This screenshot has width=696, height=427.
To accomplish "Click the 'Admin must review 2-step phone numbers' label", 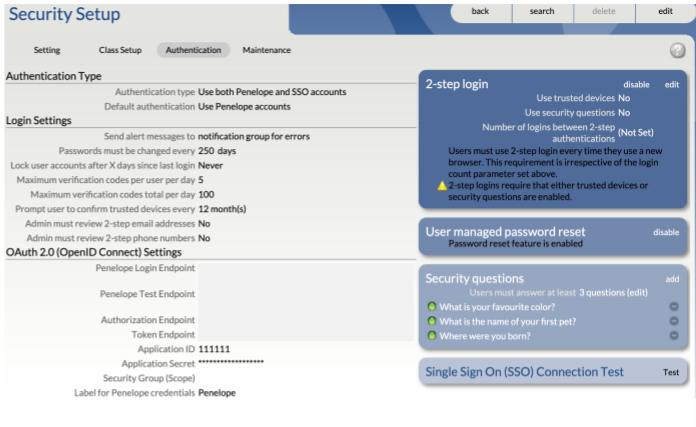I will tap(111, 238).
